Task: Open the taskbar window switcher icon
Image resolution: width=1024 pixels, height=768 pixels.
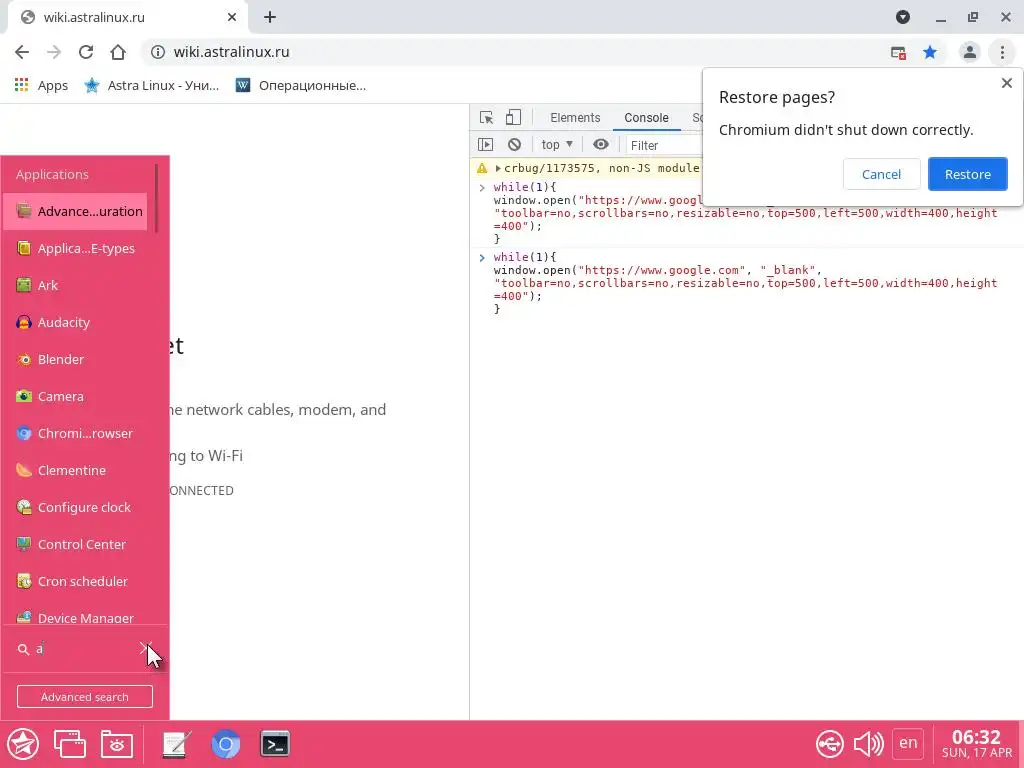Action: click(69, 744)
